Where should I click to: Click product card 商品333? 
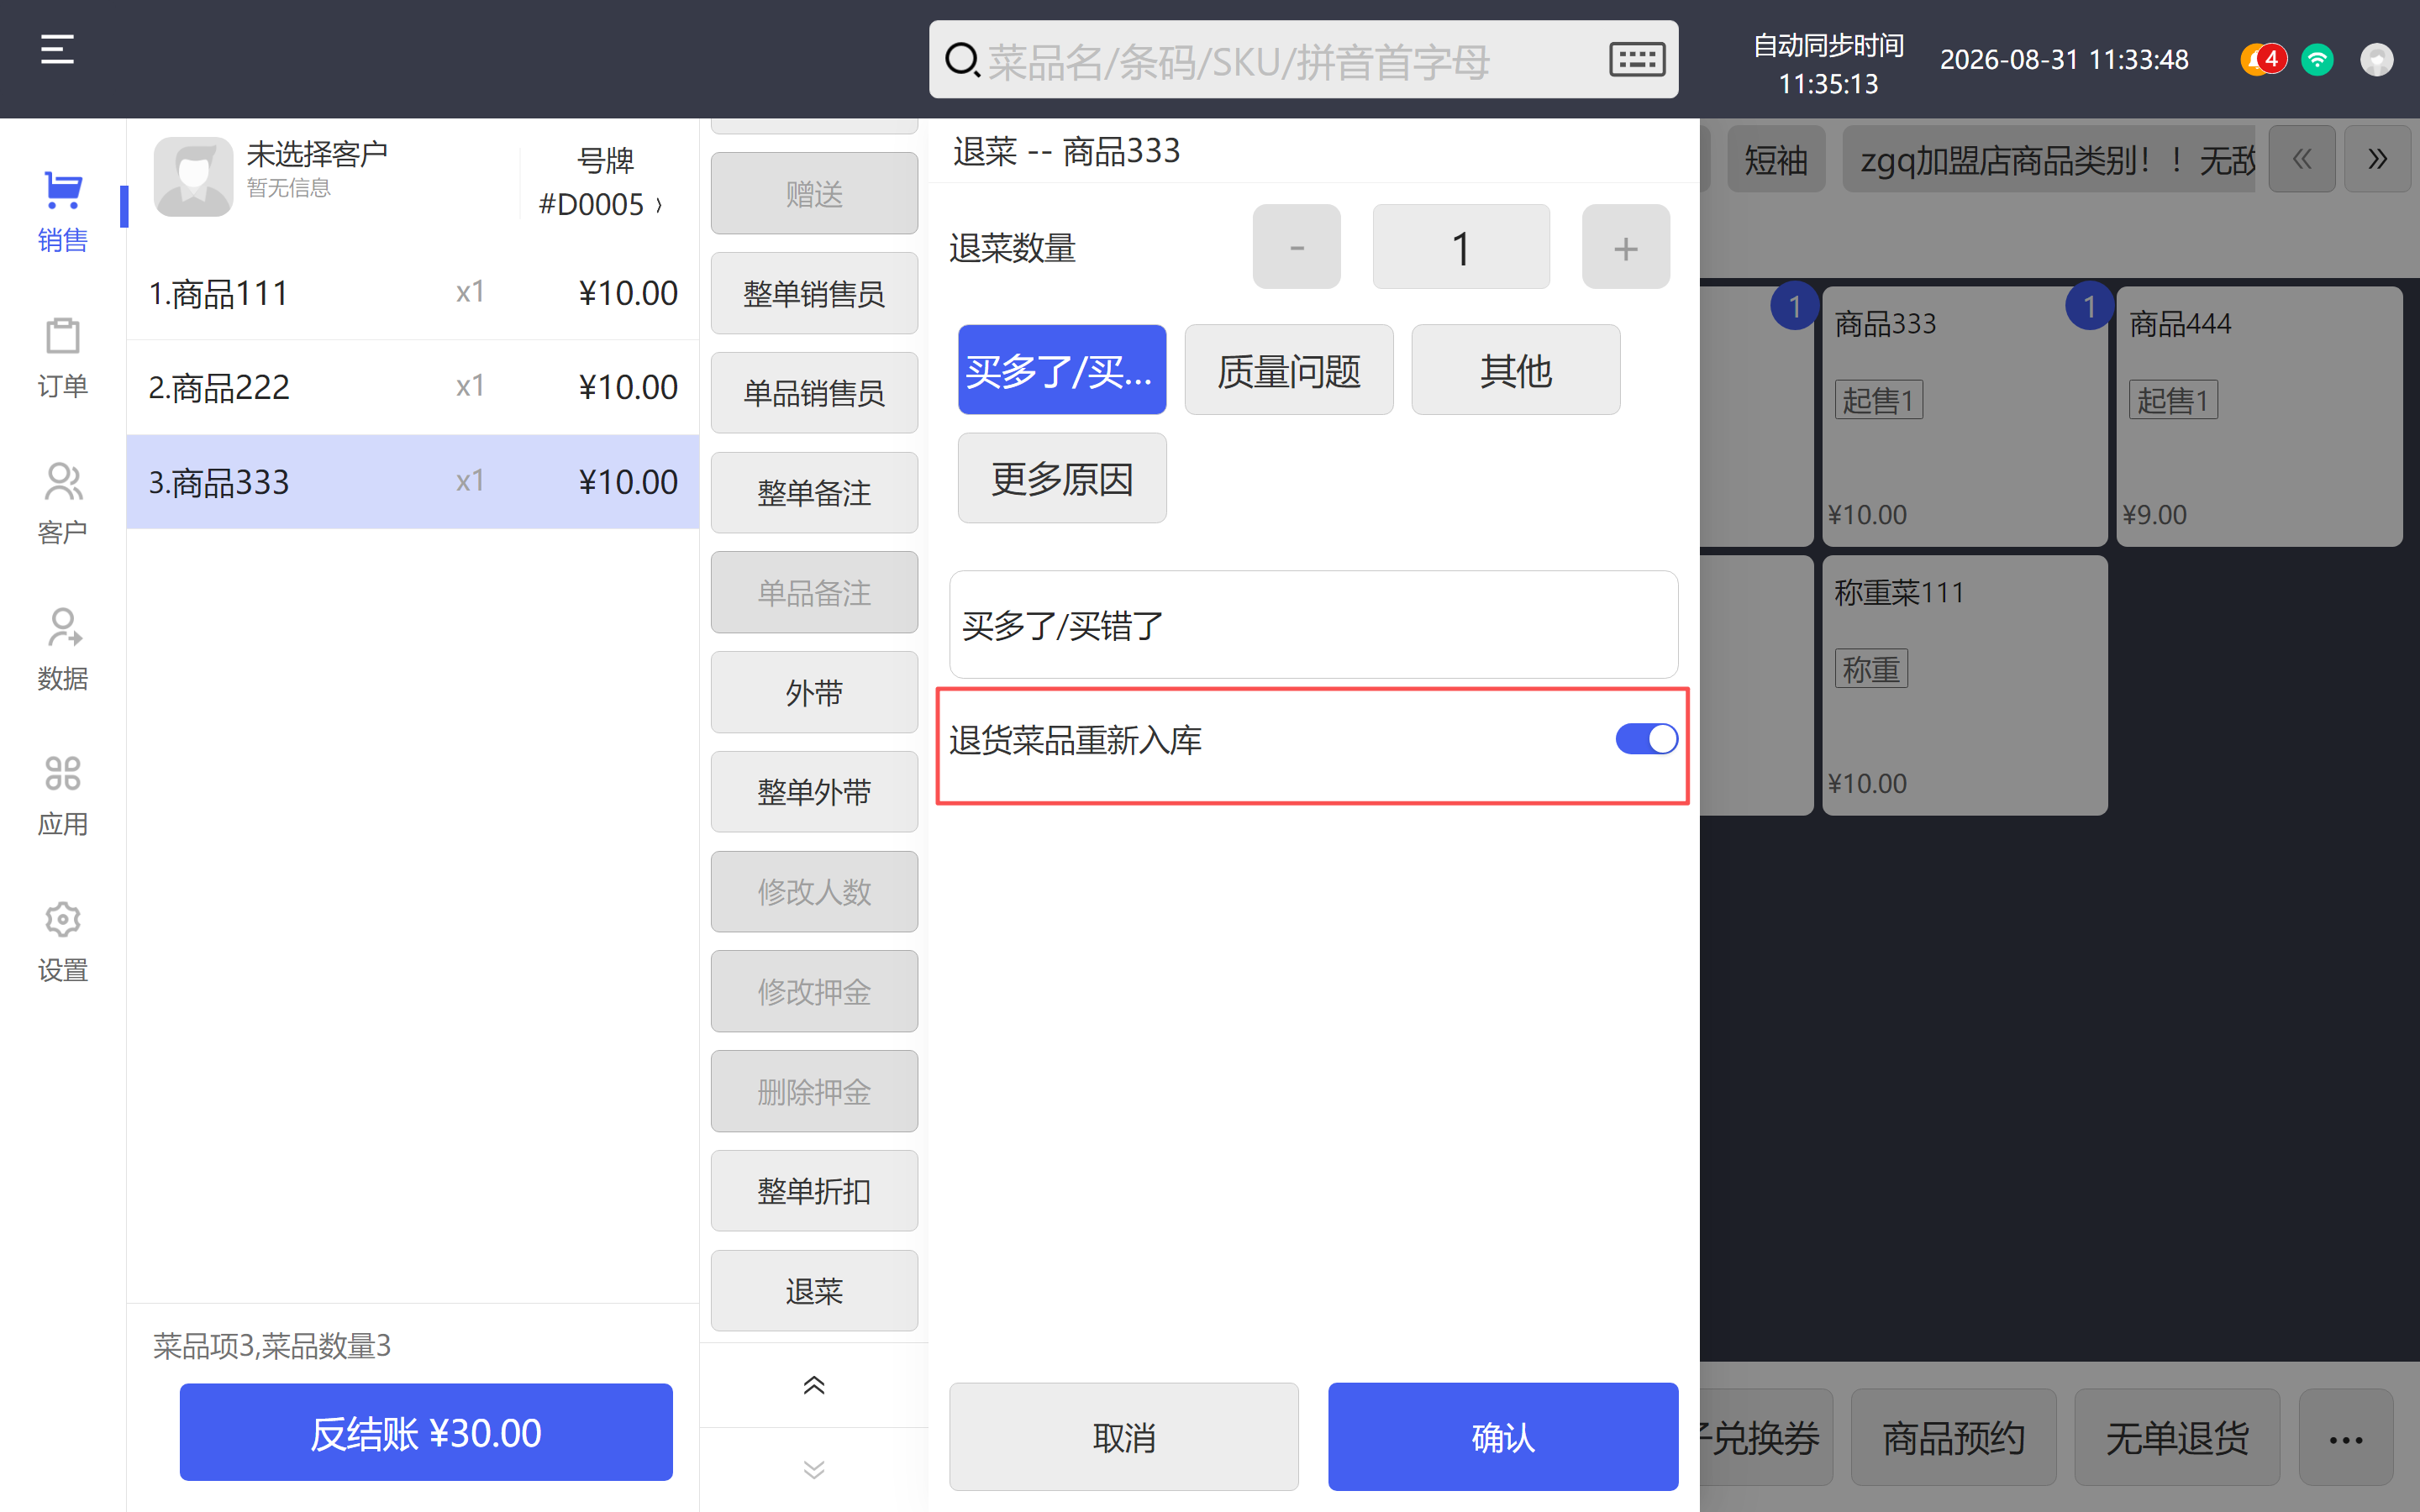1965,416
